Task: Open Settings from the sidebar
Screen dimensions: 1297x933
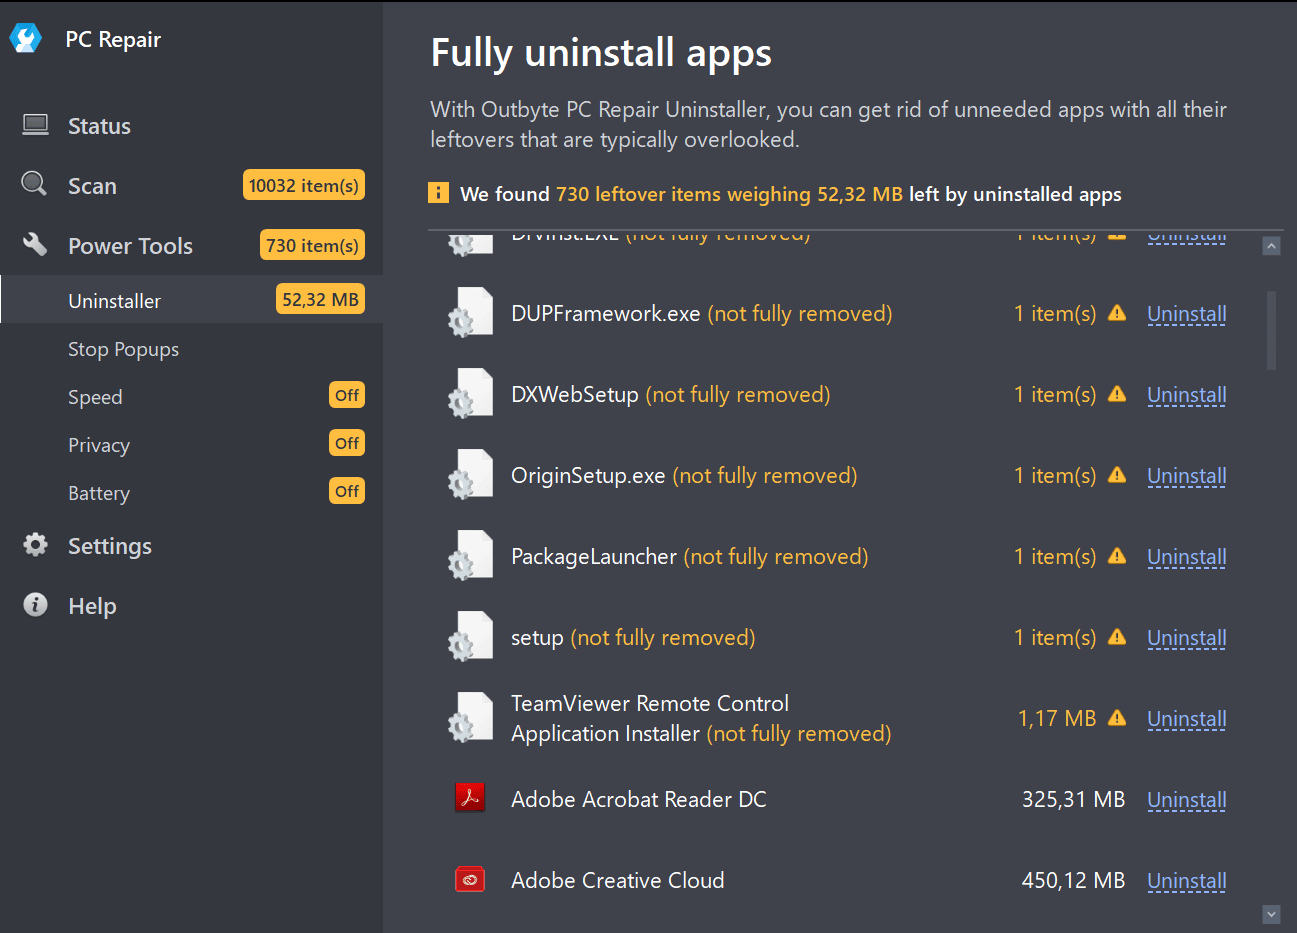Action: point(109,546)
